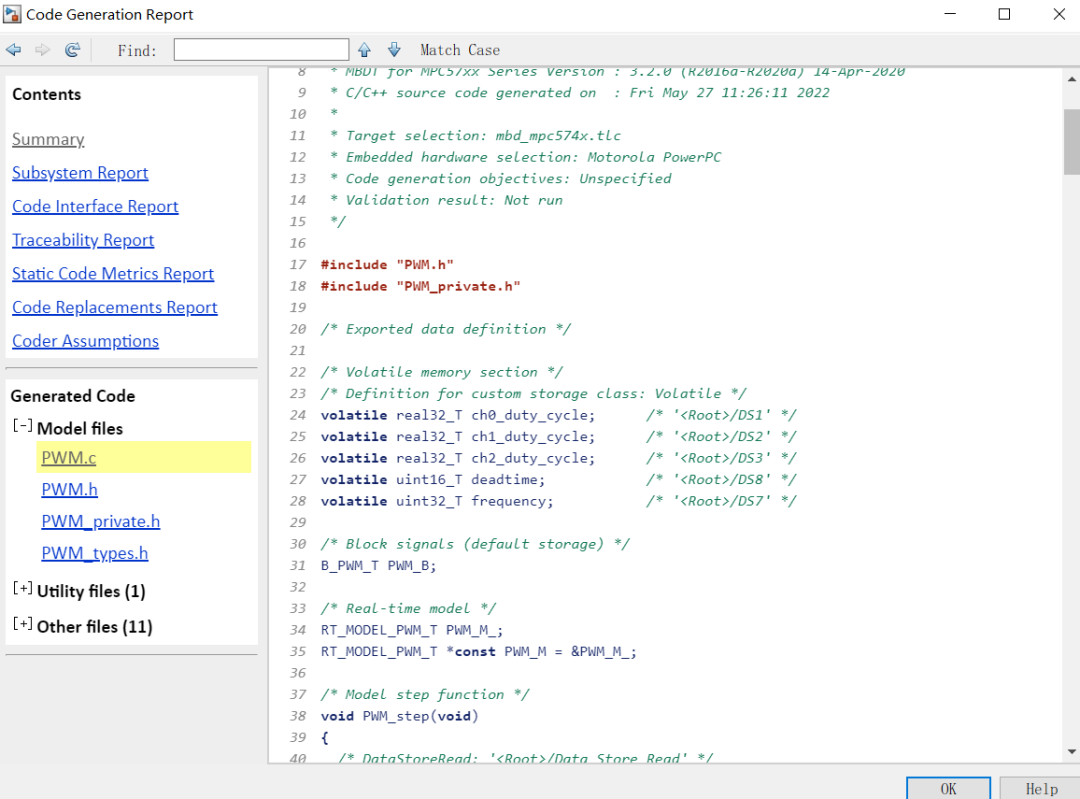Maximize the Code Generation Report window
This screenshot has height=799, width=1080.
(1004, 14)
